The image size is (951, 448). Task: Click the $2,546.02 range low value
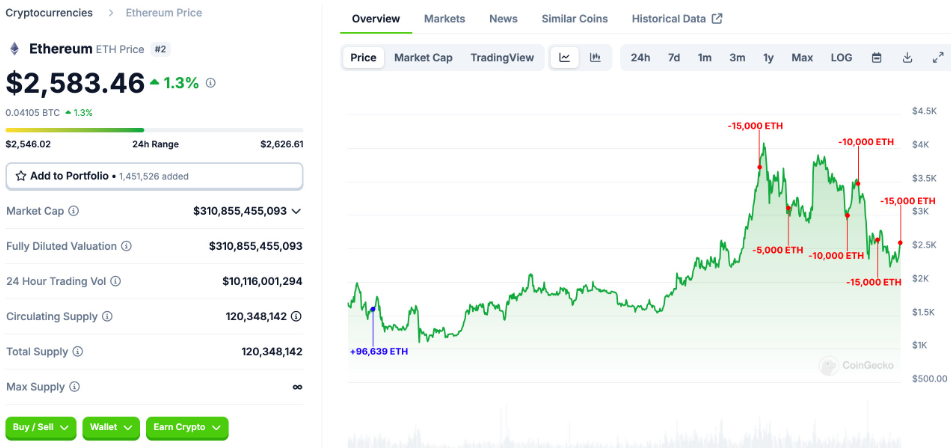[x=28, y=144]
